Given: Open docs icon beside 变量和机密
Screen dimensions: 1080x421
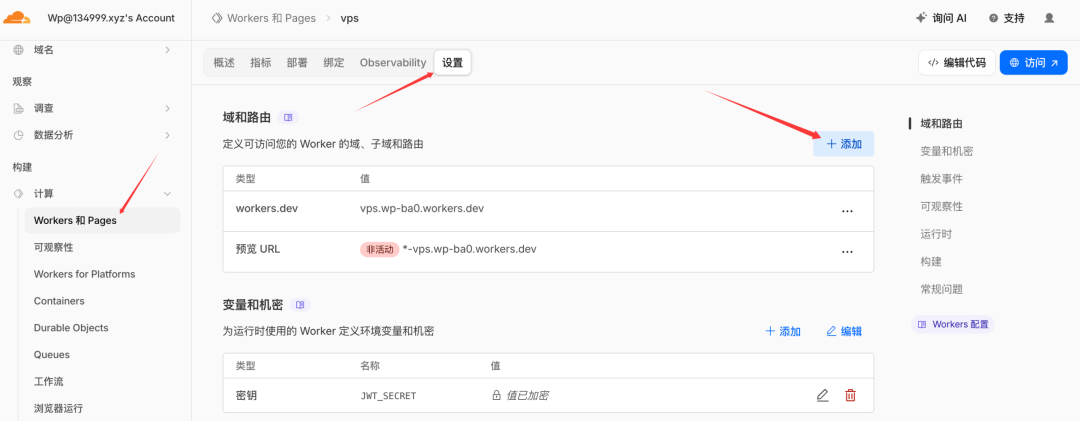Looking at the screenshot, I should click(x=300, y=305).
